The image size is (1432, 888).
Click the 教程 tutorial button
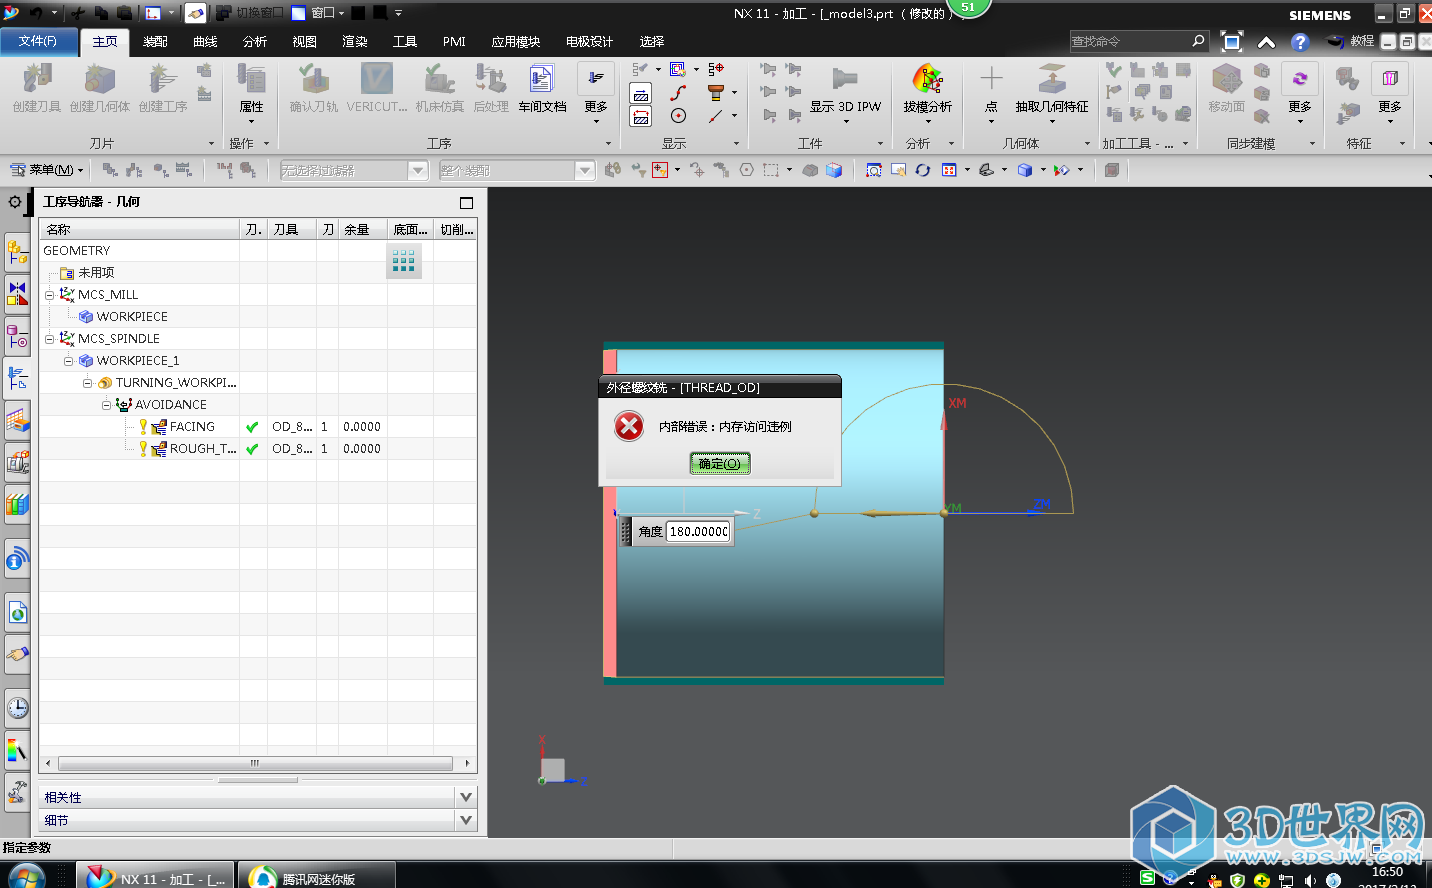coord(1350,41)
